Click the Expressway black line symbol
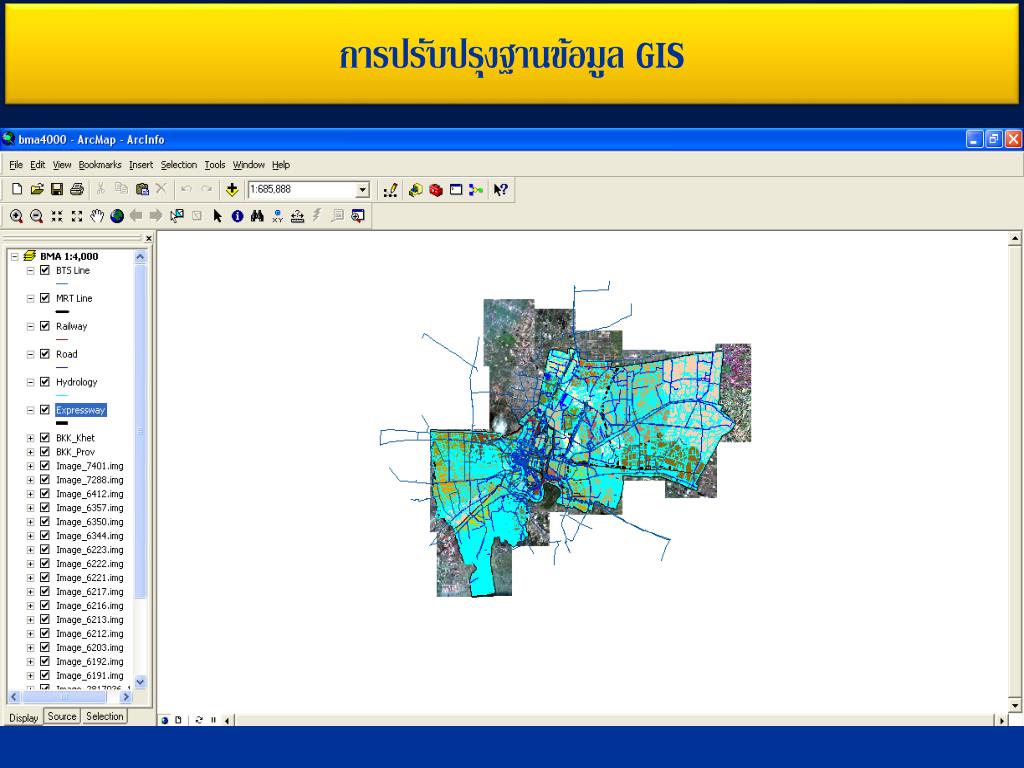This screenshot has height=768, width=1024. coord(62,423)
